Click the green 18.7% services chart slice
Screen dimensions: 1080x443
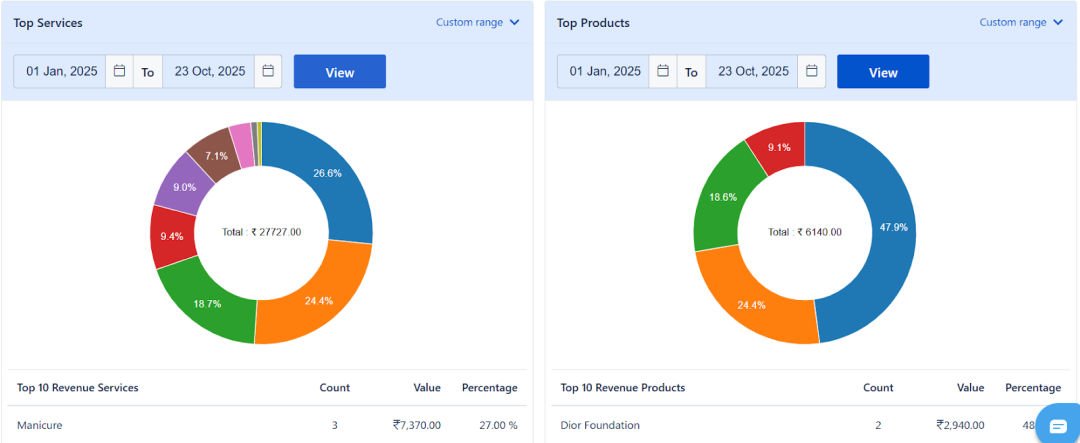[x=208, y=302]
